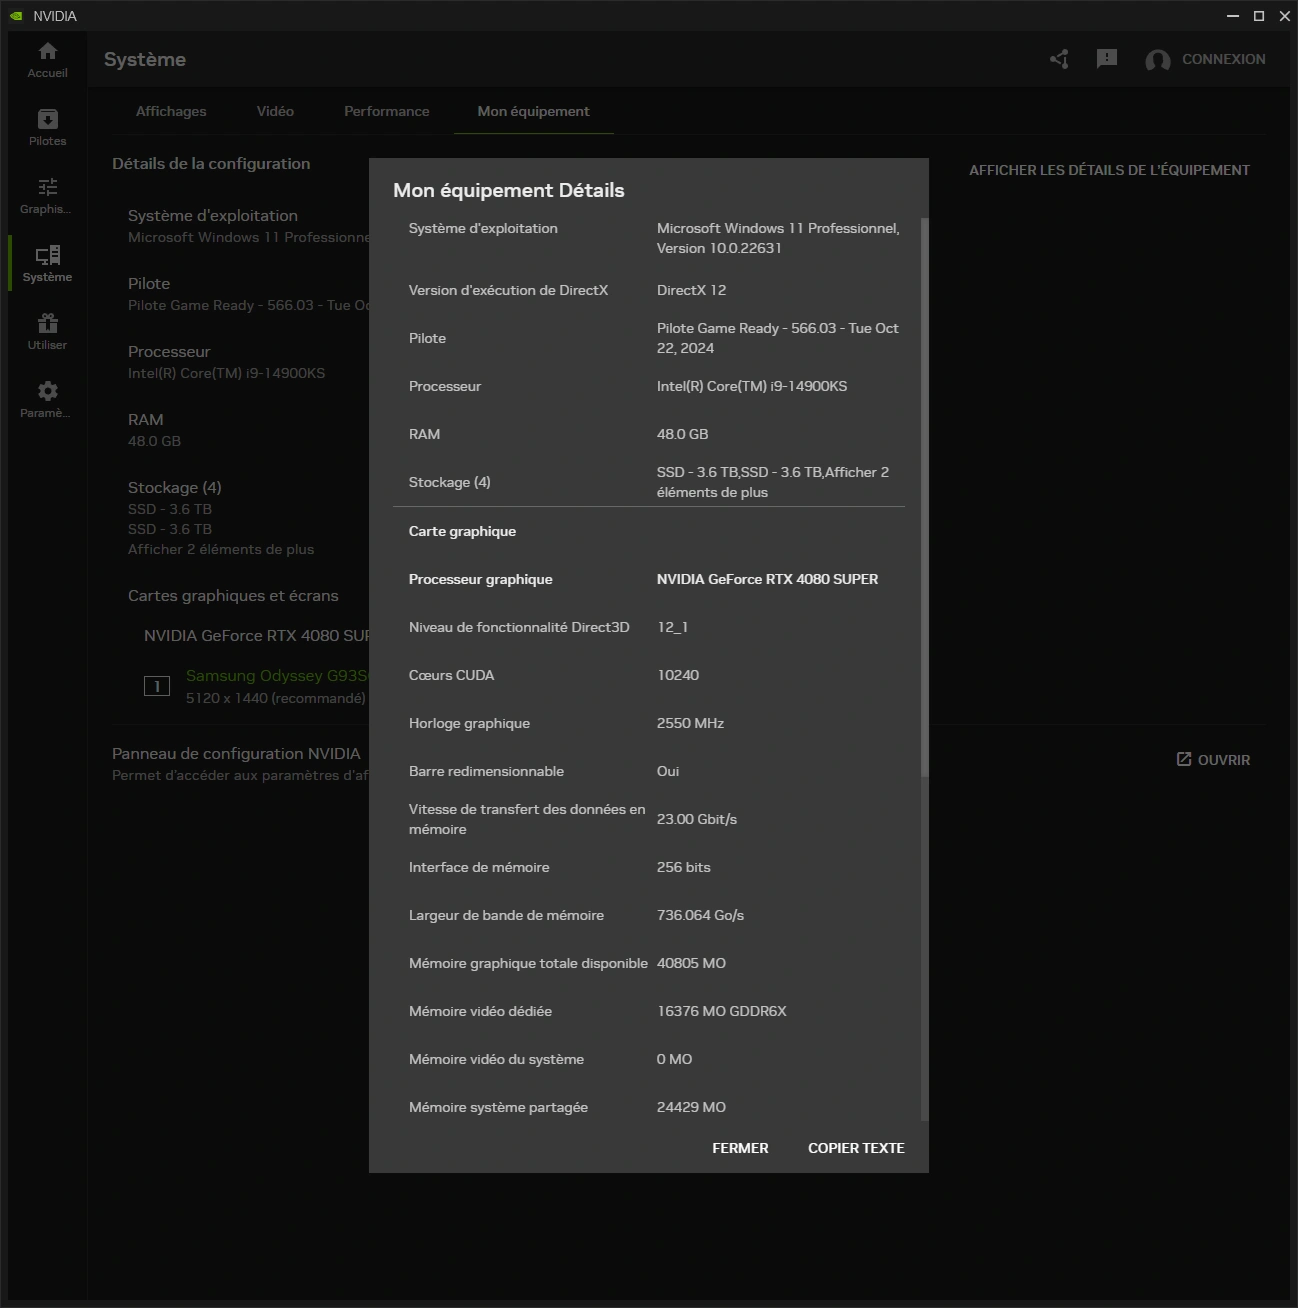Click the NVIDIA logo in title bar

click(16, 16)
